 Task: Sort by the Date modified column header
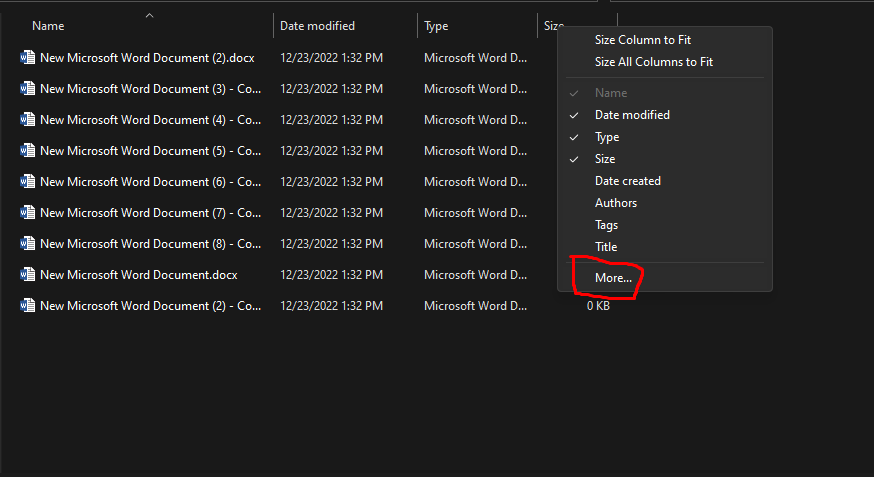pos(317,26)
